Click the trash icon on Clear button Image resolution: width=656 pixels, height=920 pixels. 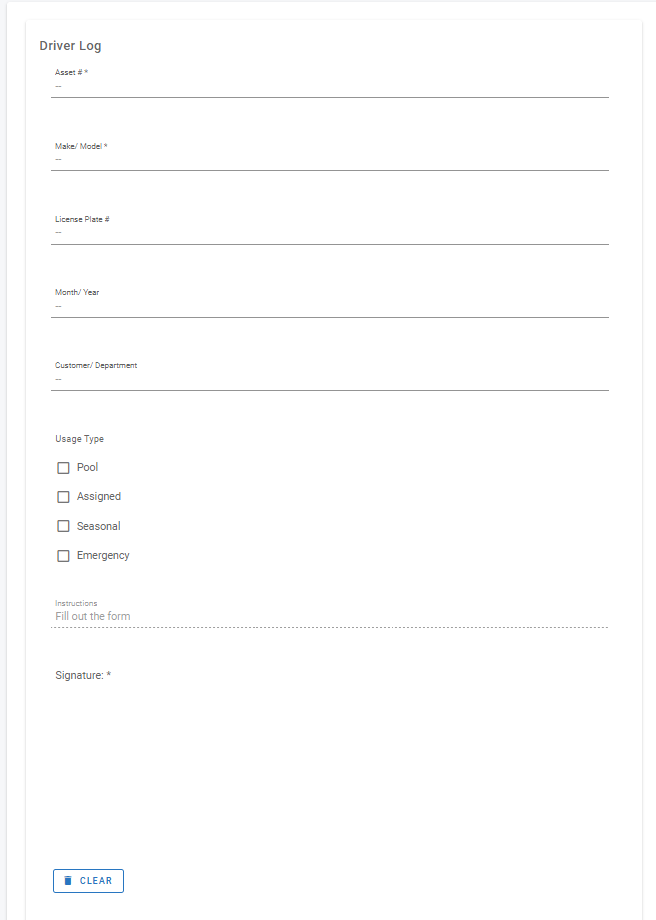tap(68, 881)
